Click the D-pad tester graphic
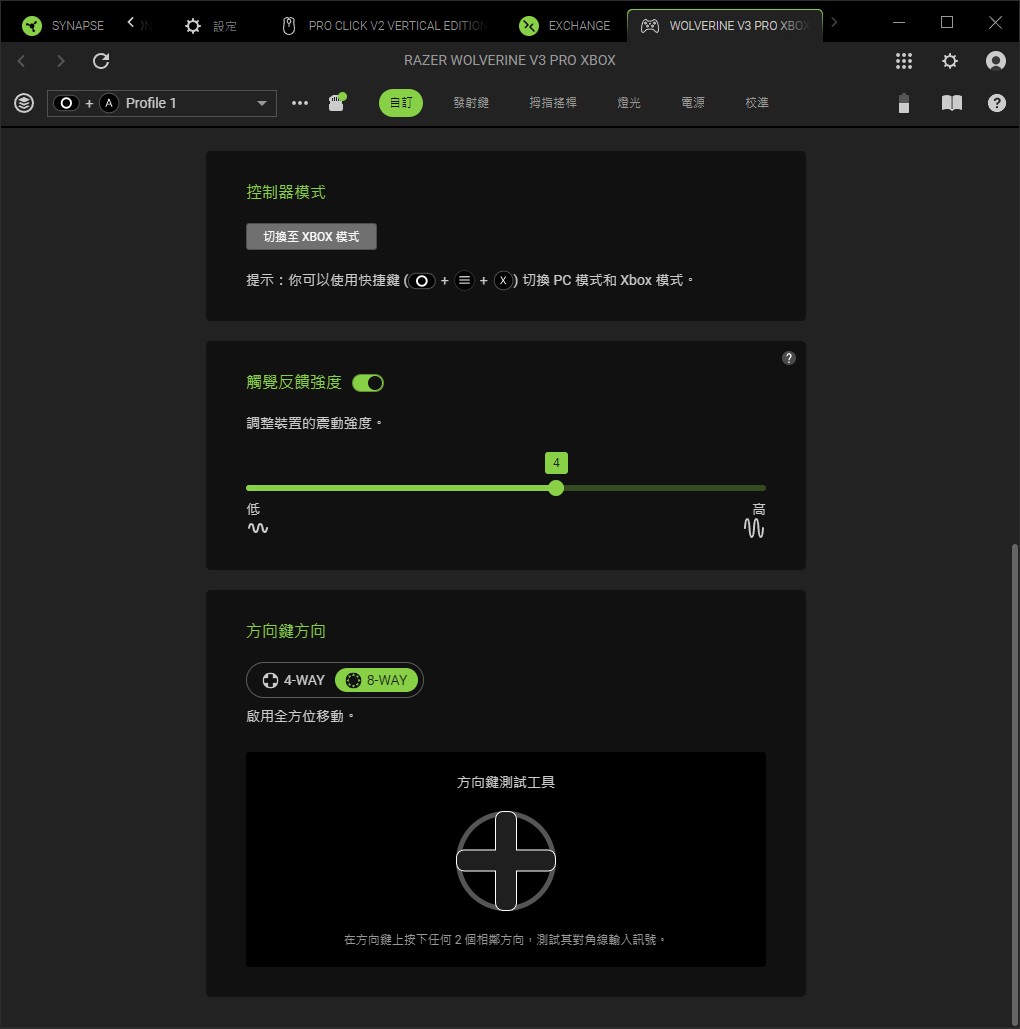 pos(505,860)
